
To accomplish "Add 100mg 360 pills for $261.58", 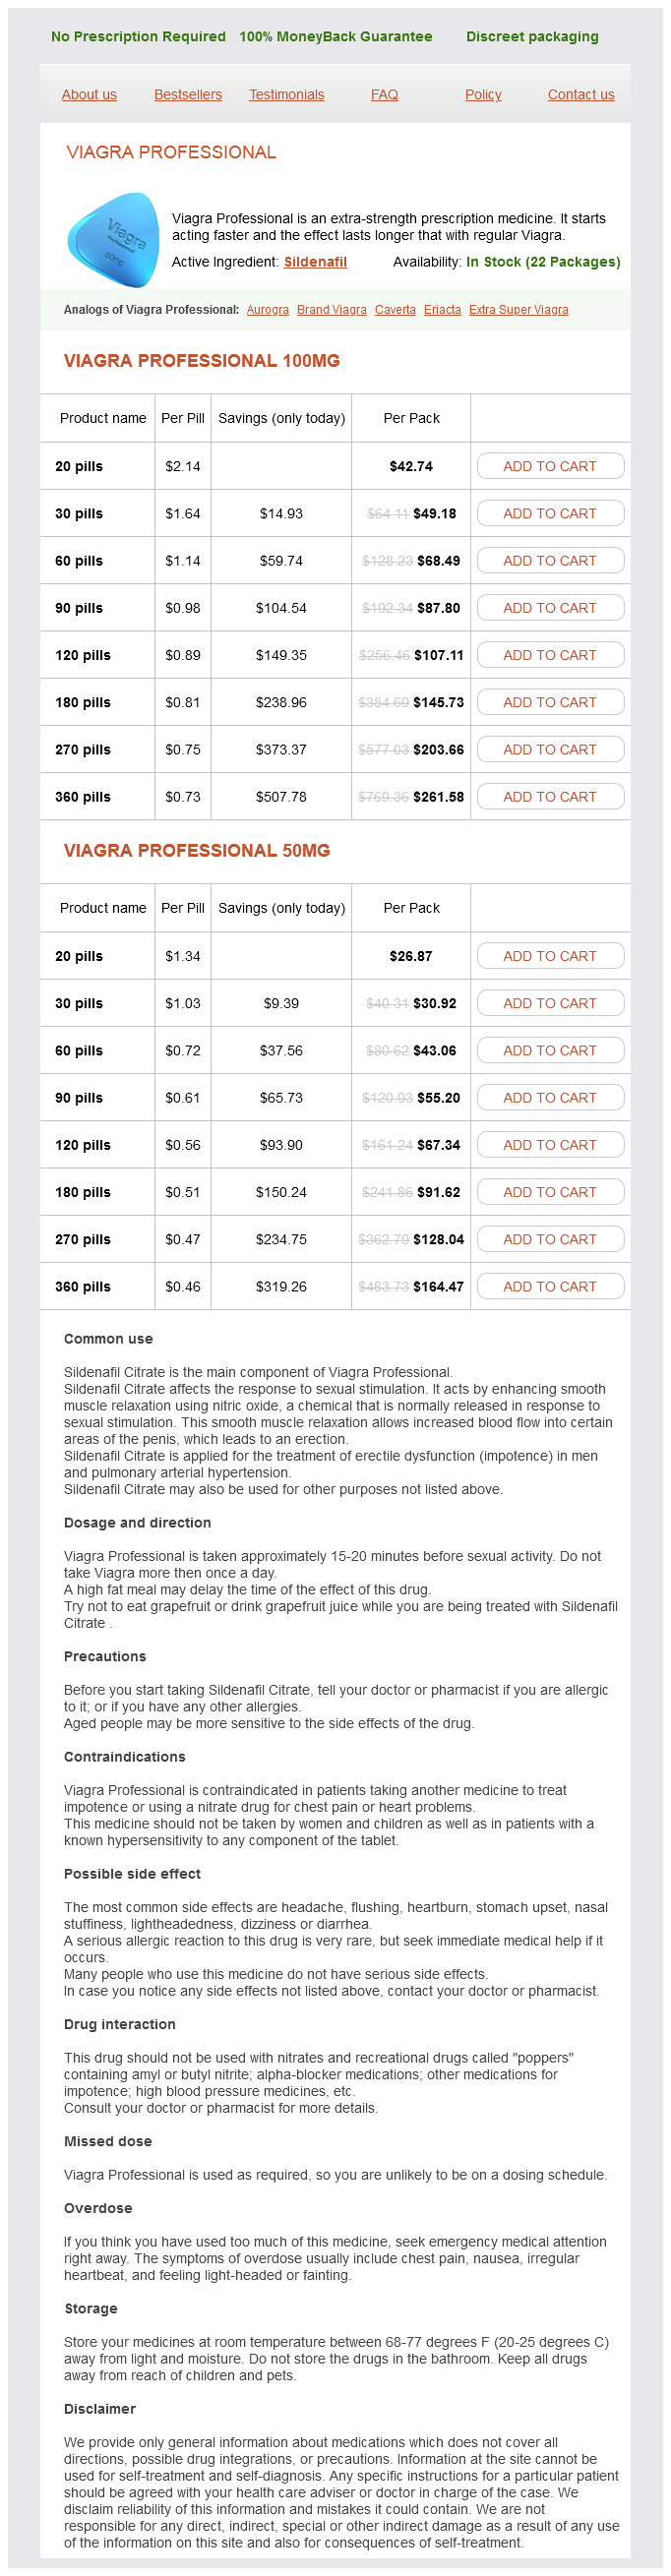I will click(x=550, y=797).
